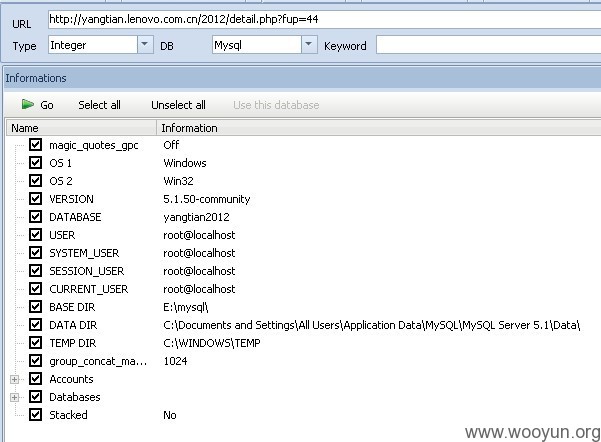Toggle the TEMP DIR checkbox
The width and height of the screenshot is (601, 442).
coord(36,343)
